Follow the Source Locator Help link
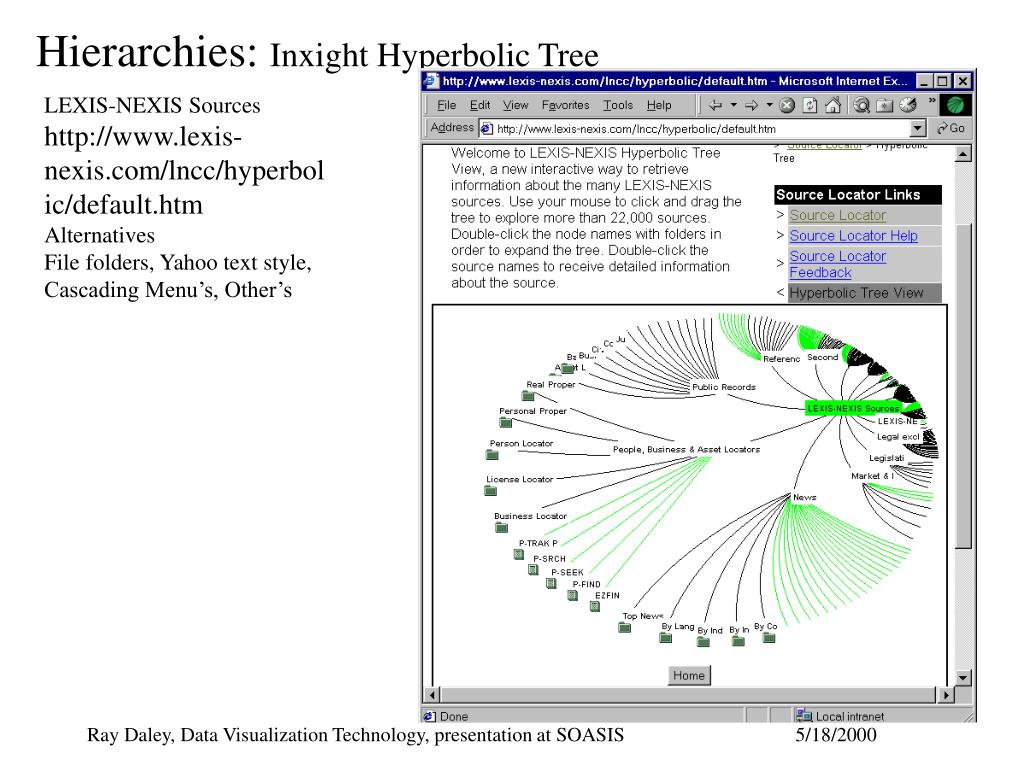This screenshot has width=1024, height=768. click(x=854, y=236)
